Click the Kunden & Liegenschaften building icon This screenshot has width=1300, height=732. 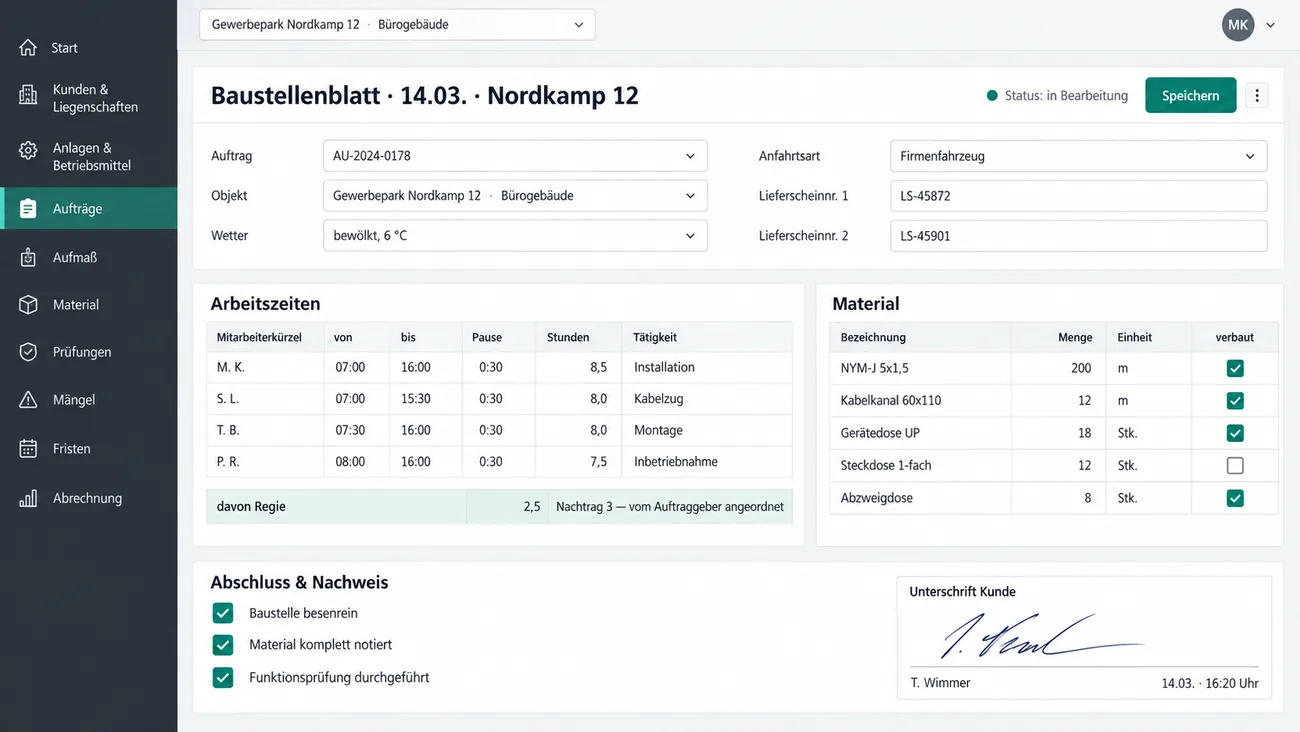pos(28,96)
